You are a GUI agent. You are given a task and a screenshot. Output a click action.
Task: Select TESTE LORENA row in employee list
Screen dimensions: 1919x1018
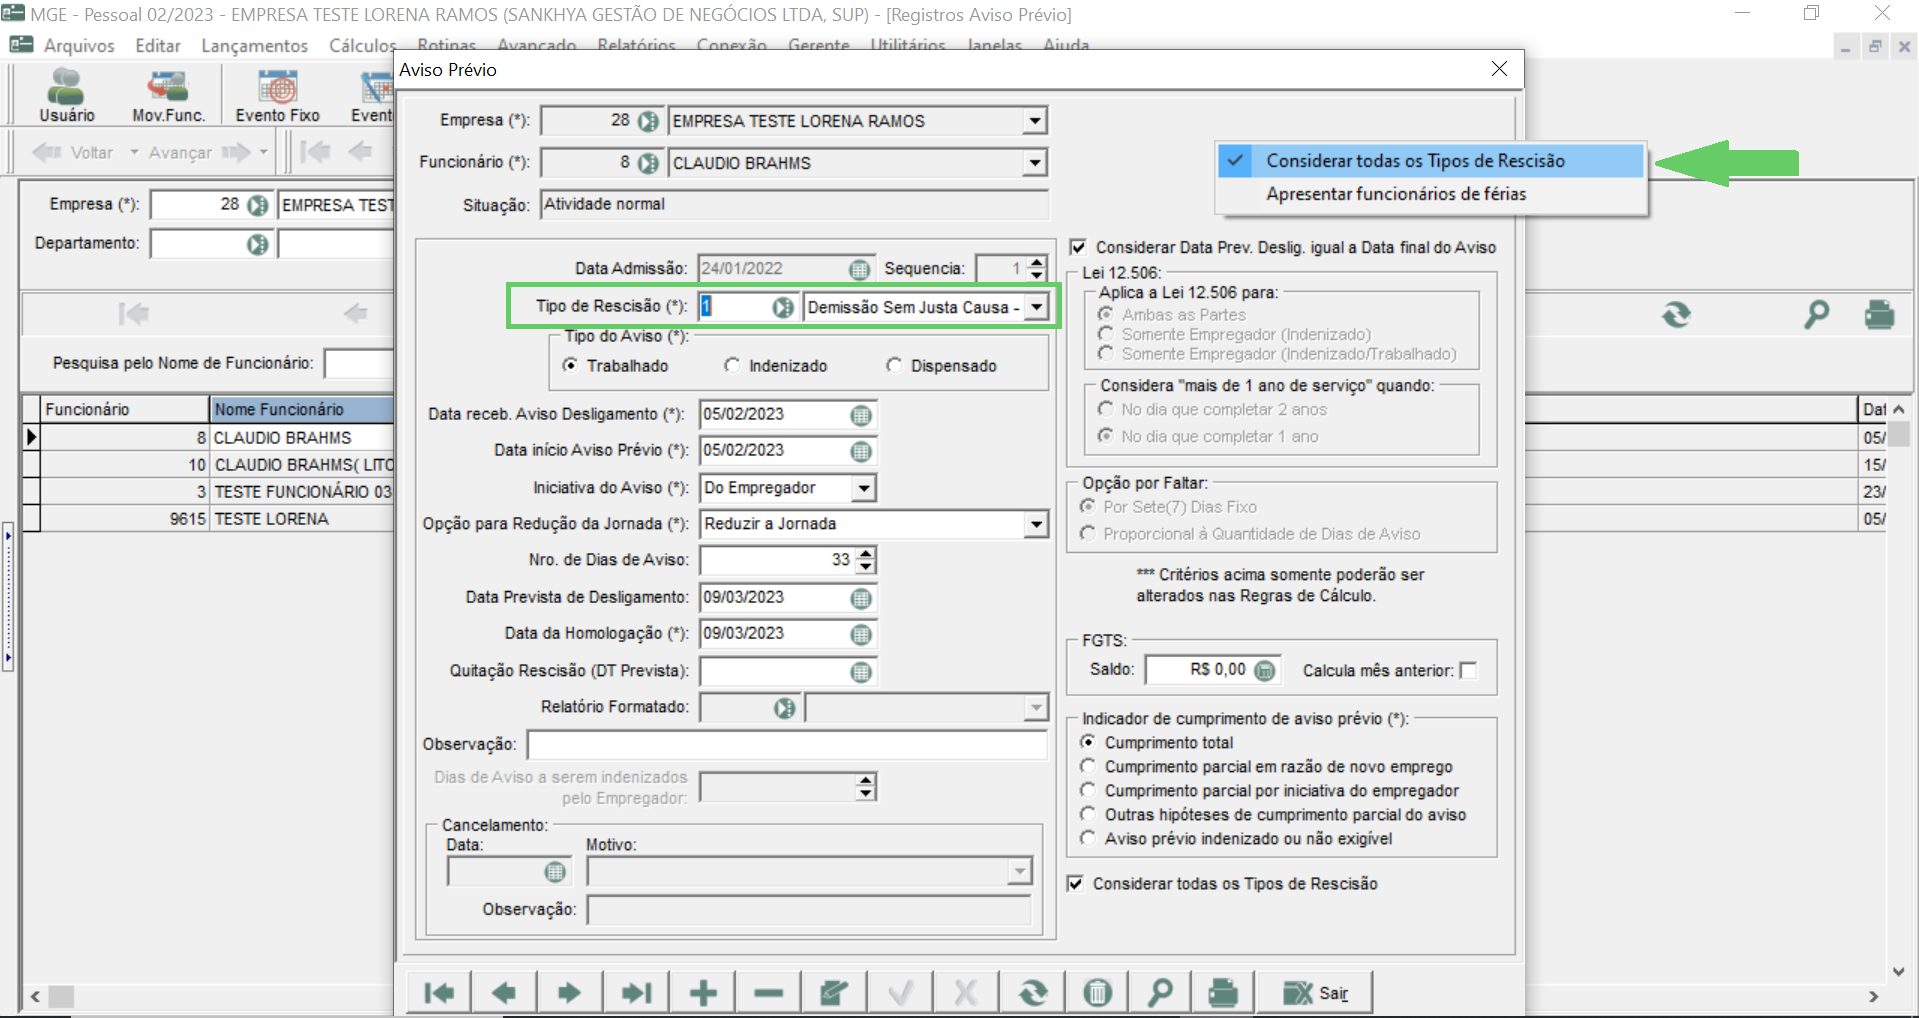tap(208, 519)
